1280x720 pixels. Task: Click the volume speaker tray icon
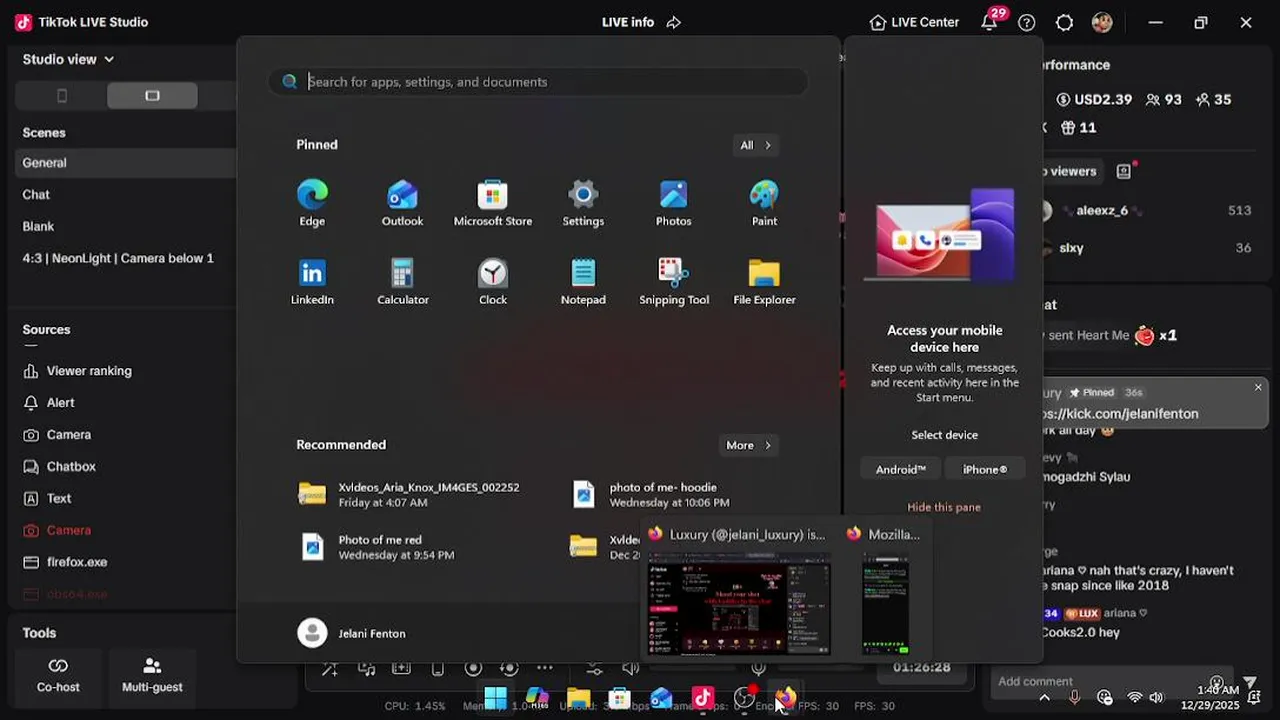point(1156,697)
